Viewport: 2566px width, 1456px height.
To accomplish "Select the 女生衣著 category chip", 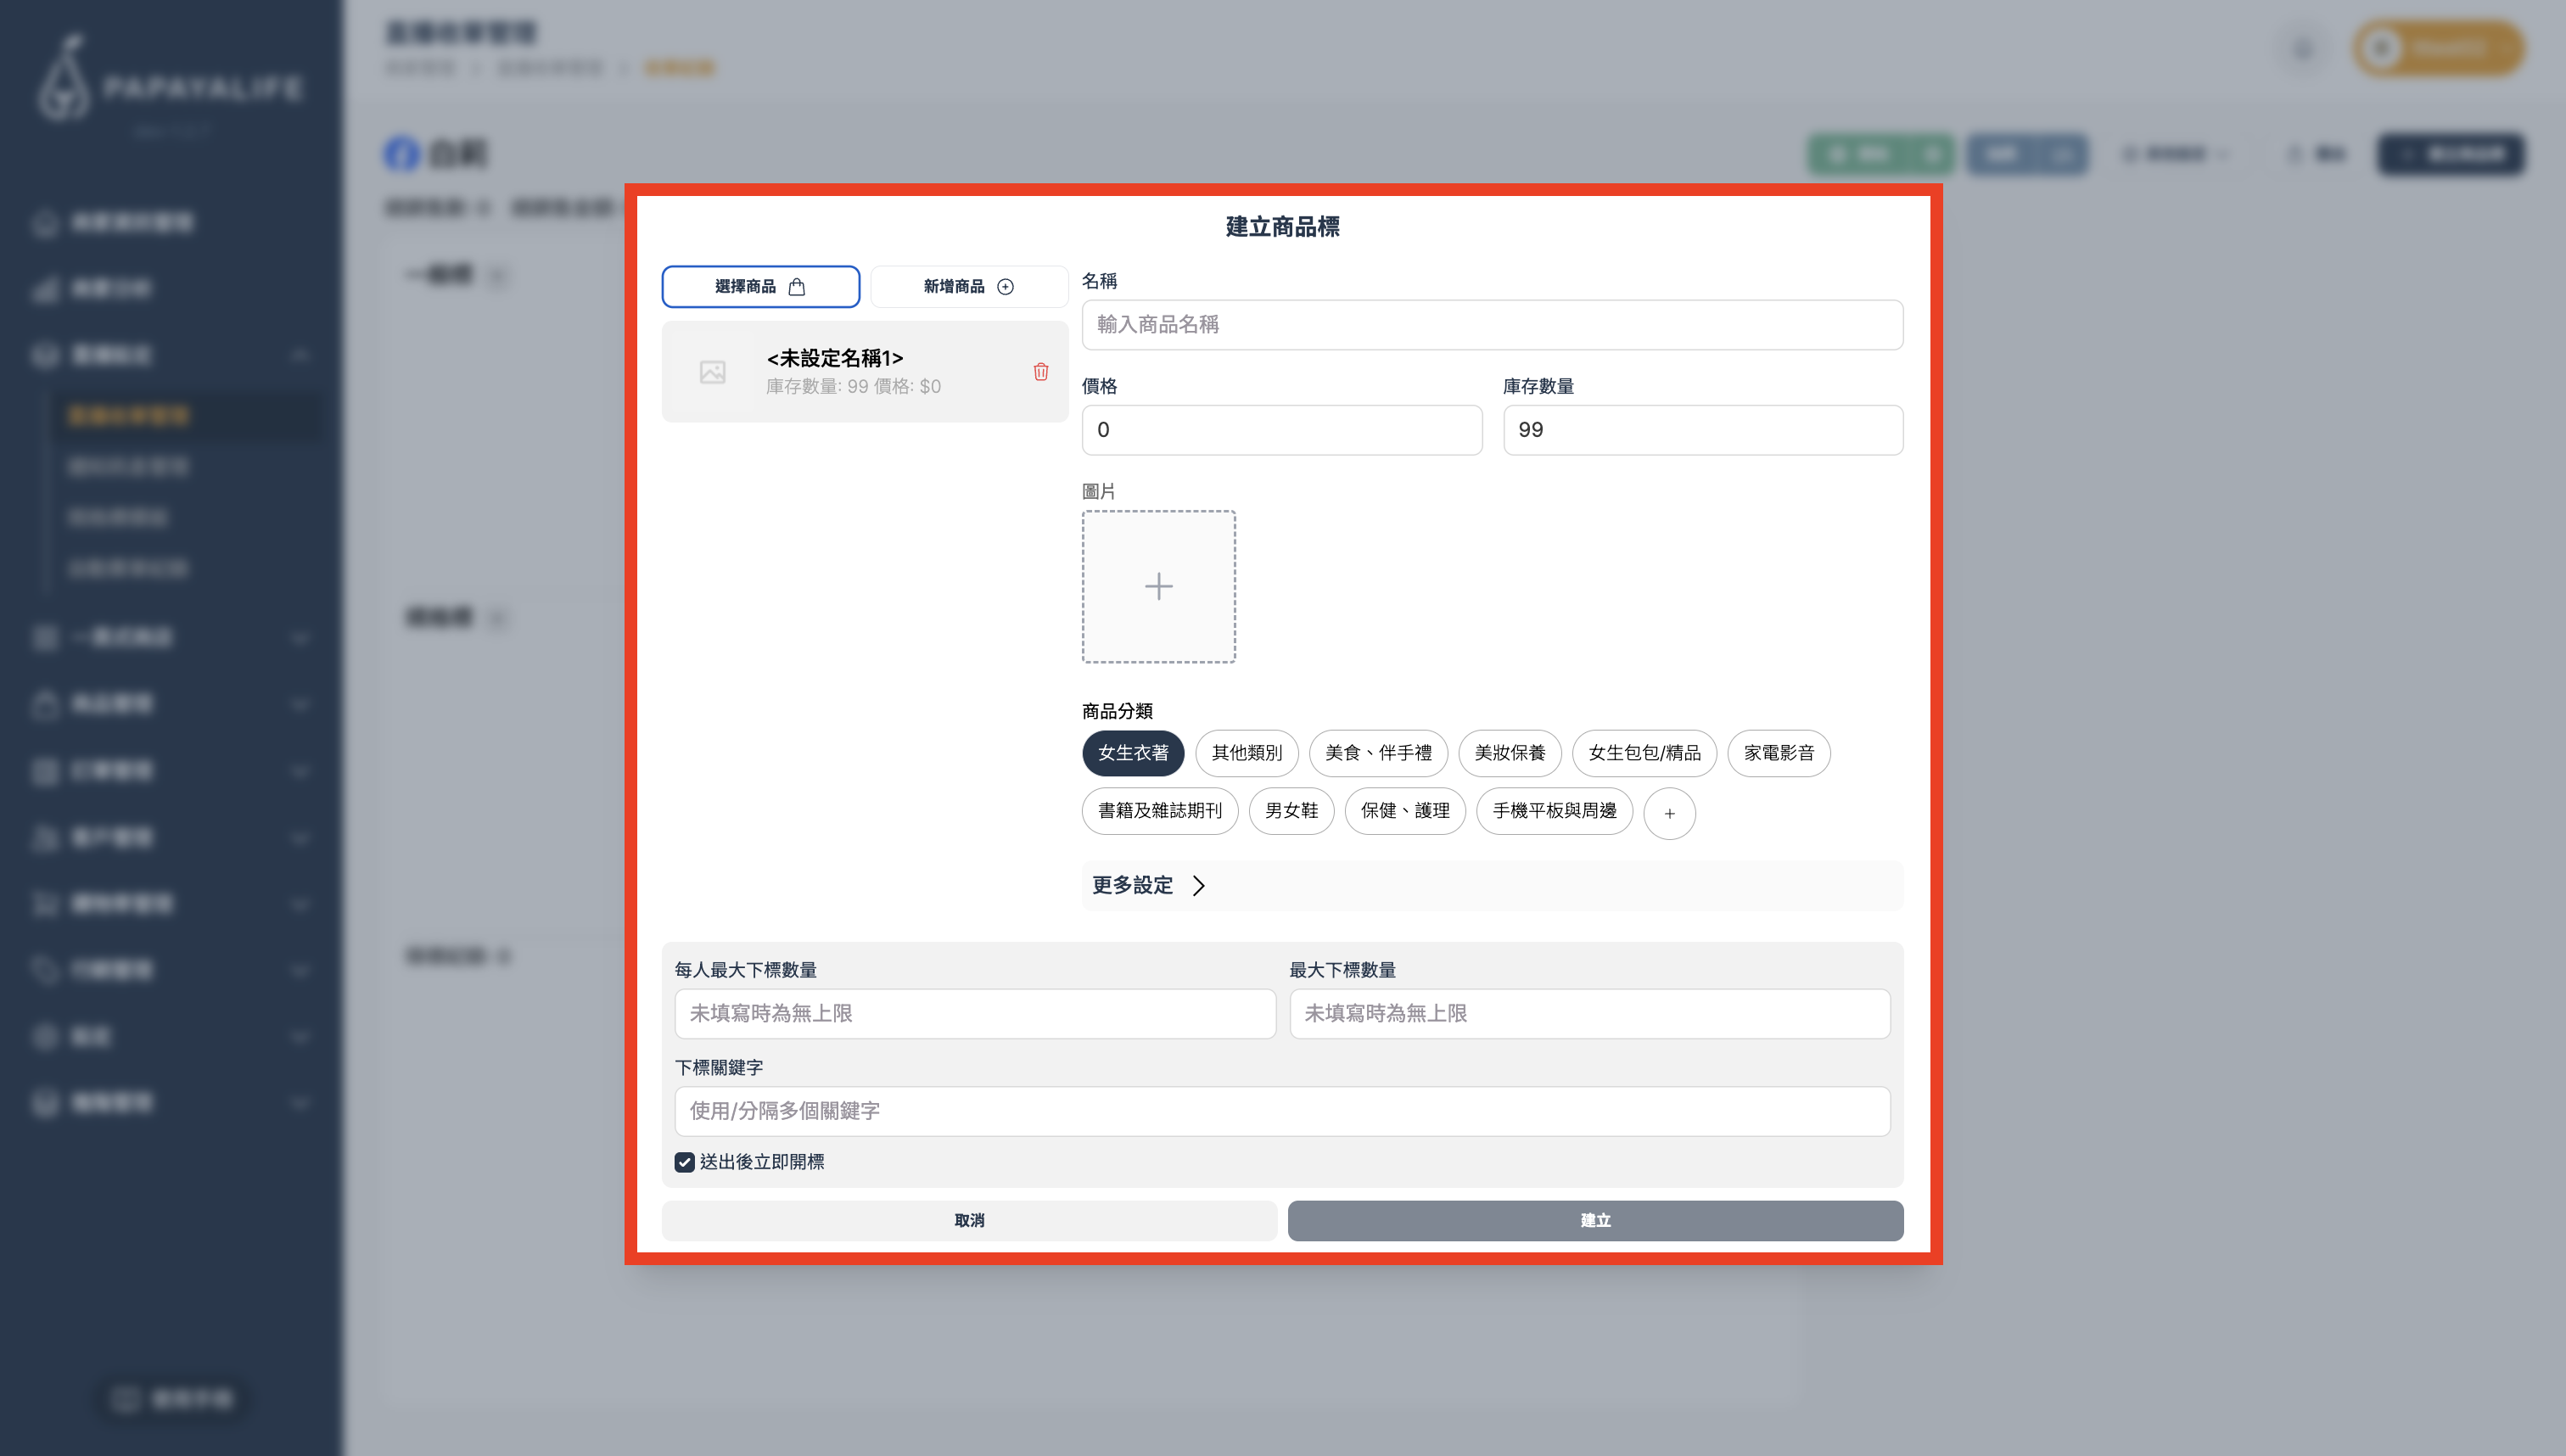I will click(x=1132, y=753).
